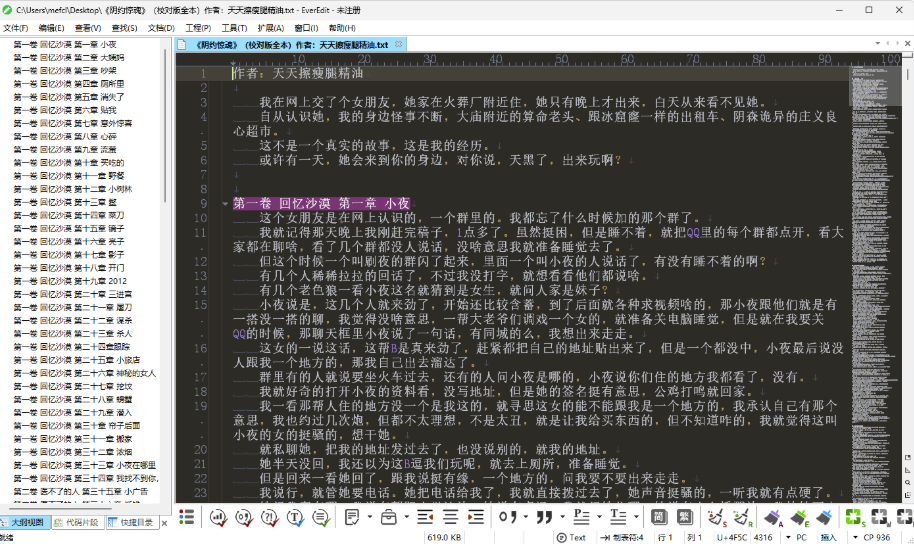This screenshot has width=914, height=544.
Task: Click the frame icon labeled M
Action: point(881,517)
